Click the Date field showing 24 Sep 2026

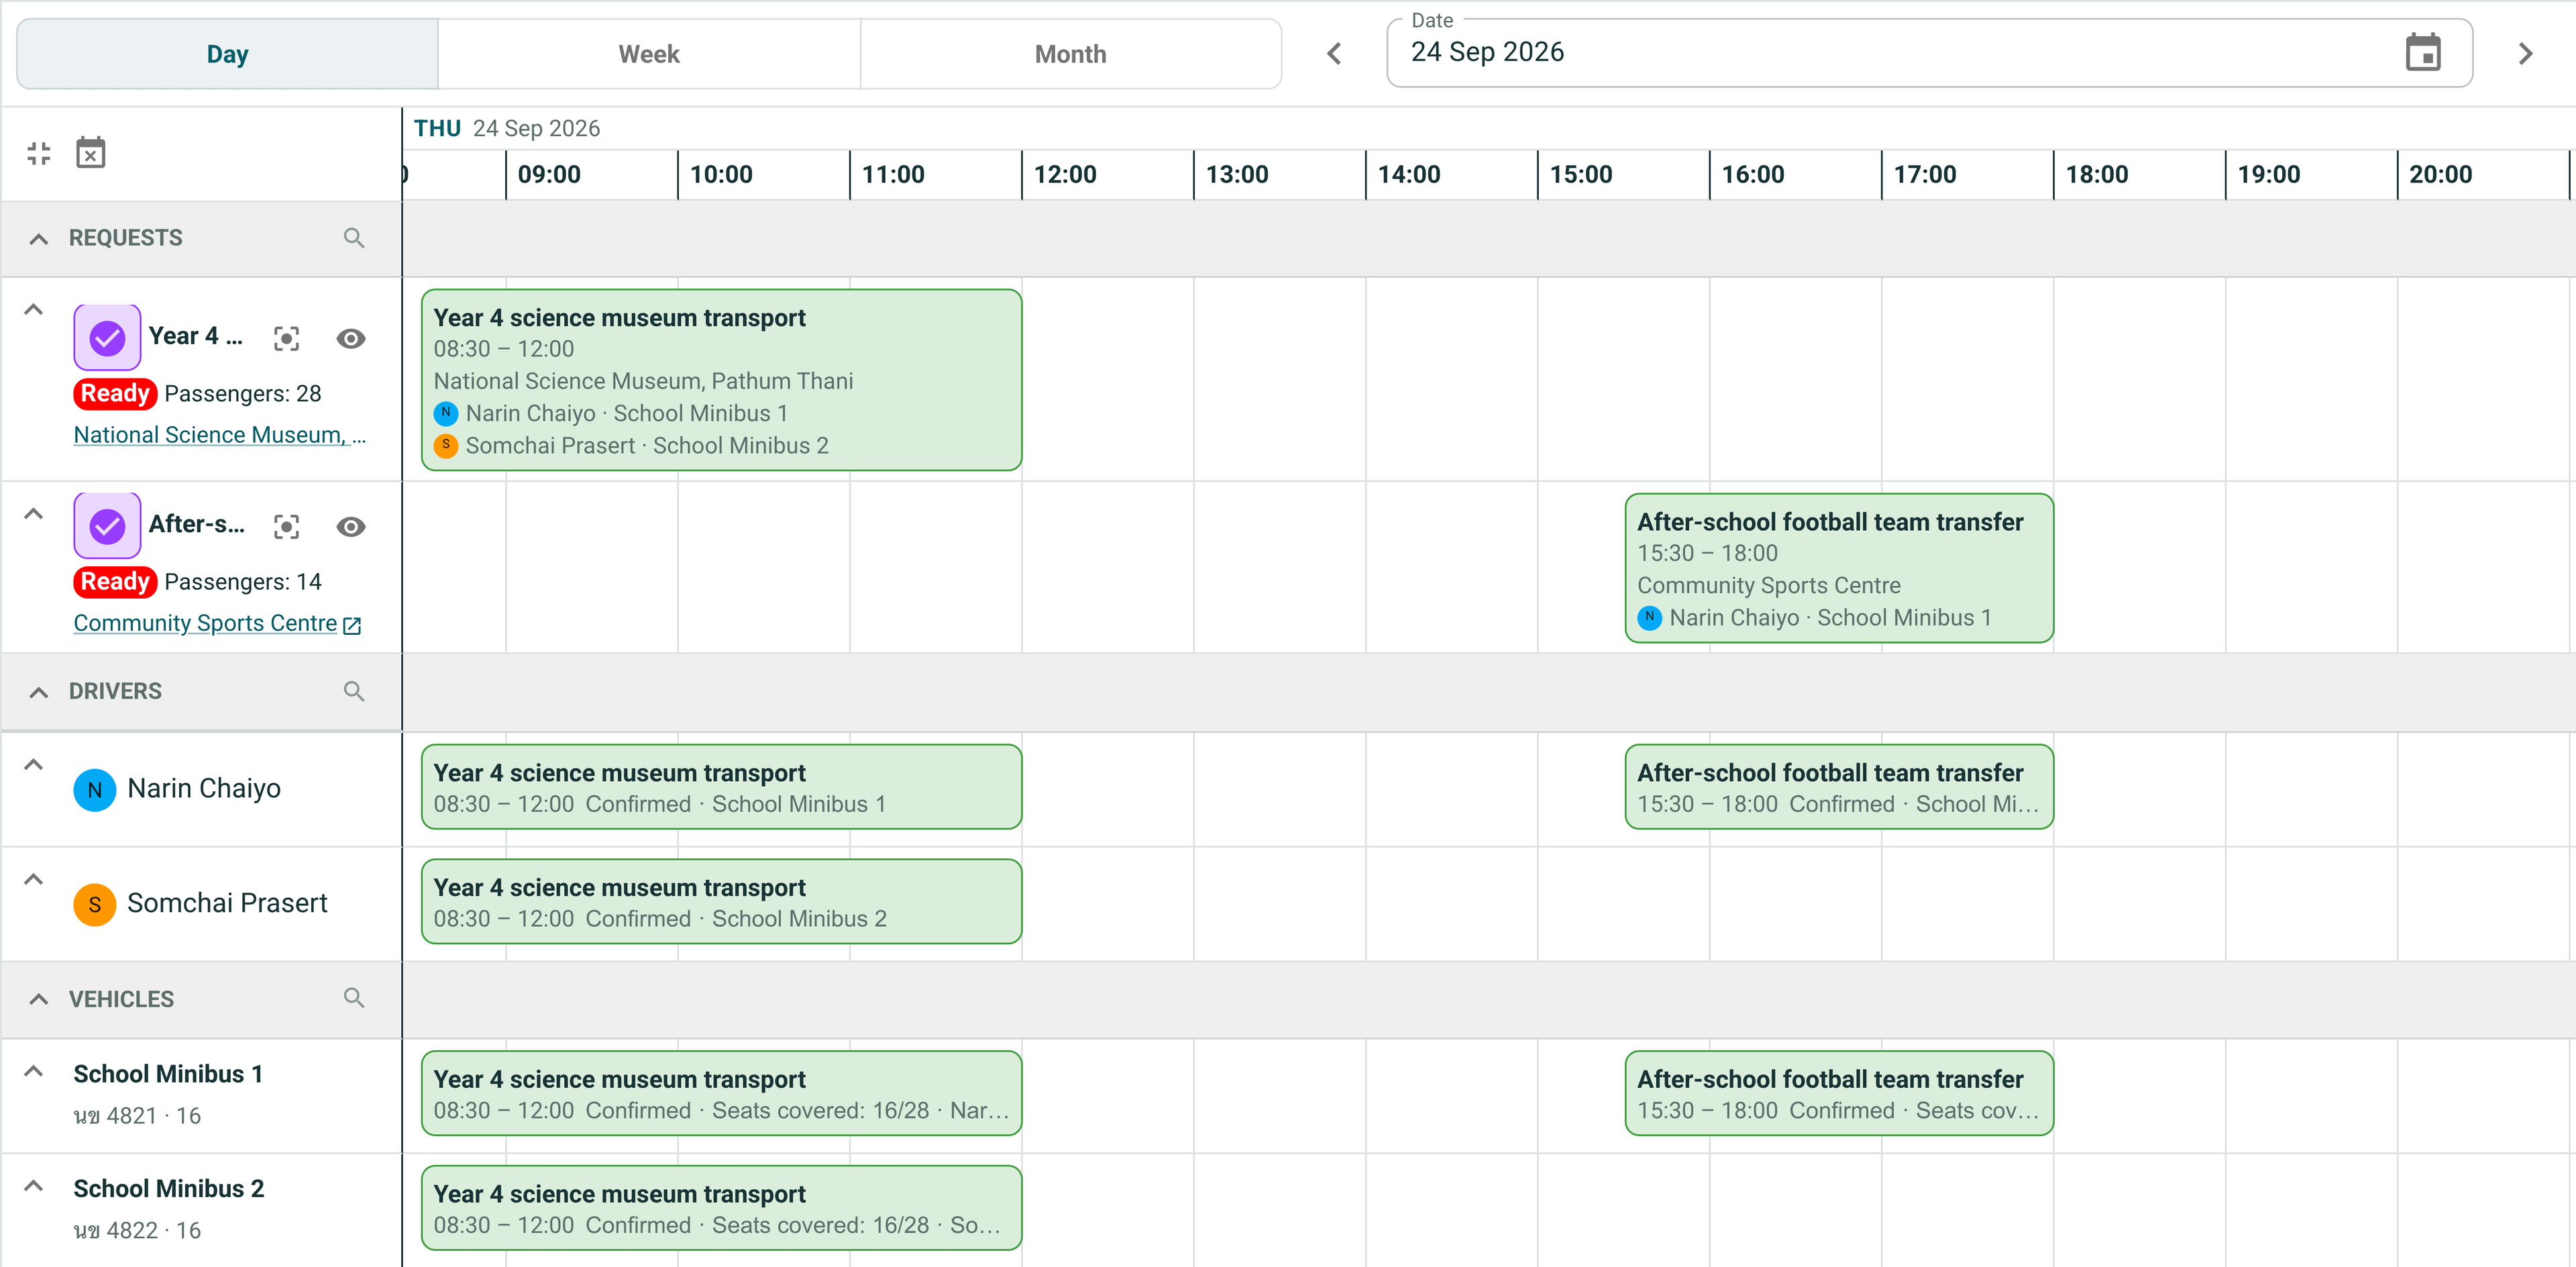(1929, 53)
